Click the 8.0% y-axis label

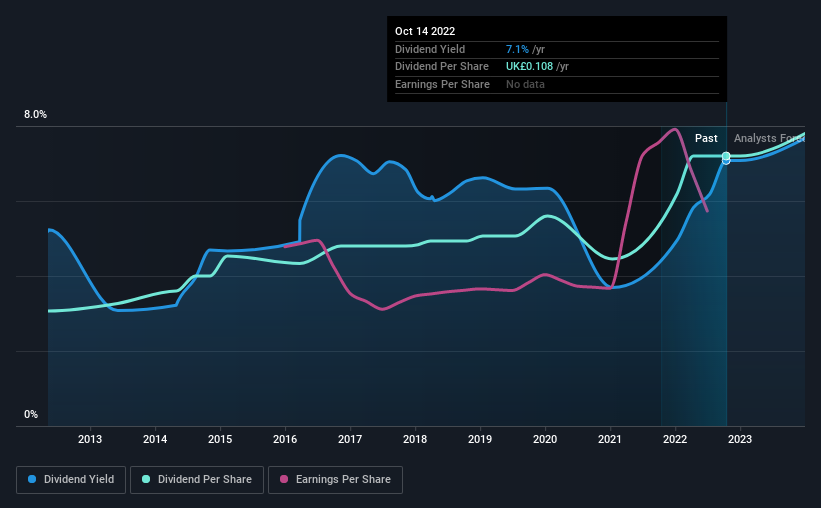pyautogui.click(x=35, y=115)
